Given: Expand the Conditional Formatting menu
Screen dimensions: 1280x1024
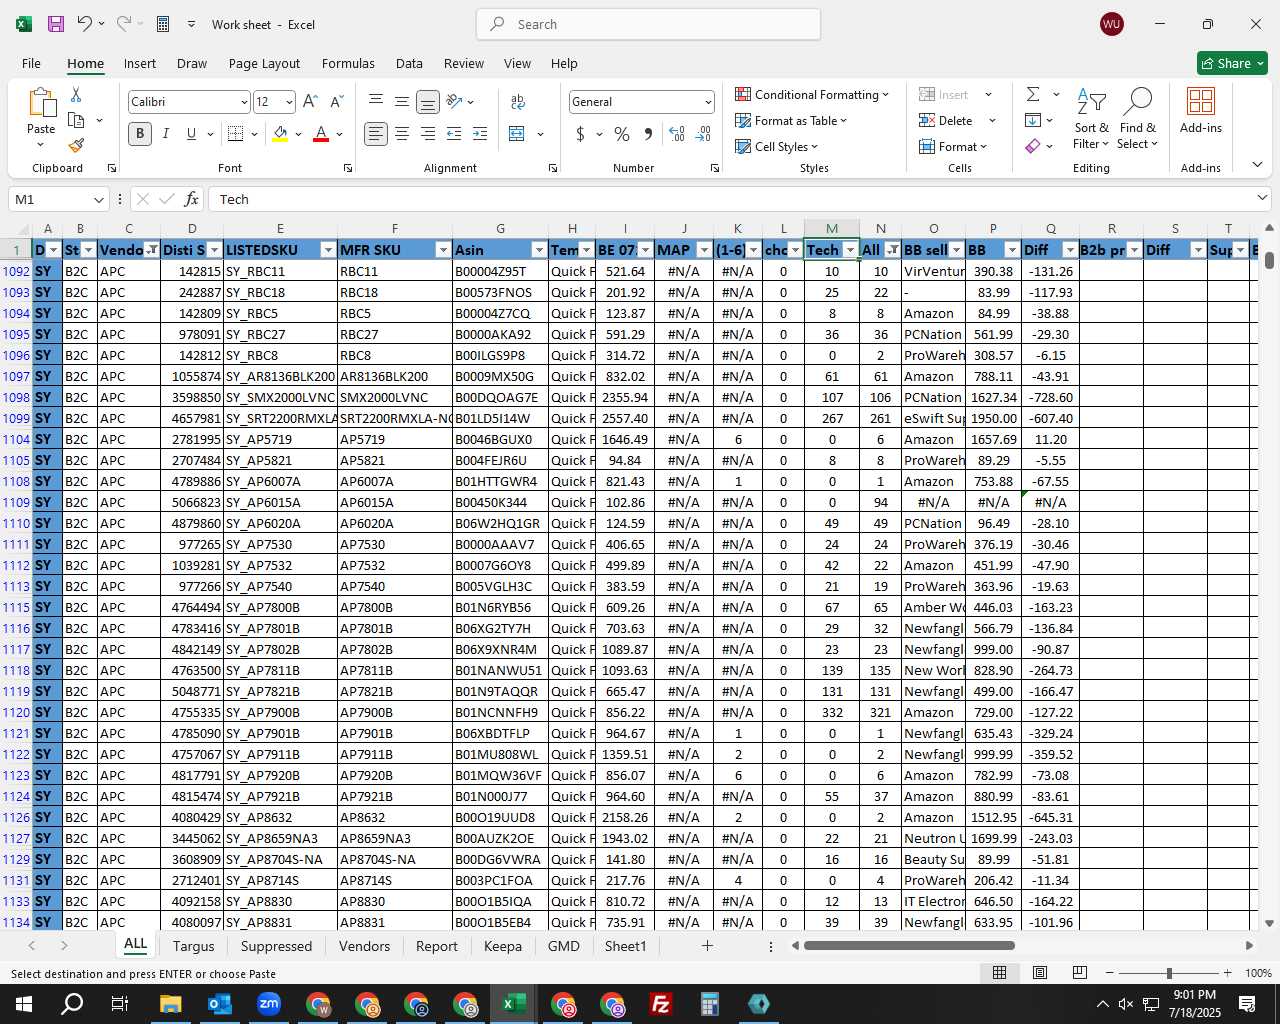Looking at the screenshot, I should [x=812, y=94].
